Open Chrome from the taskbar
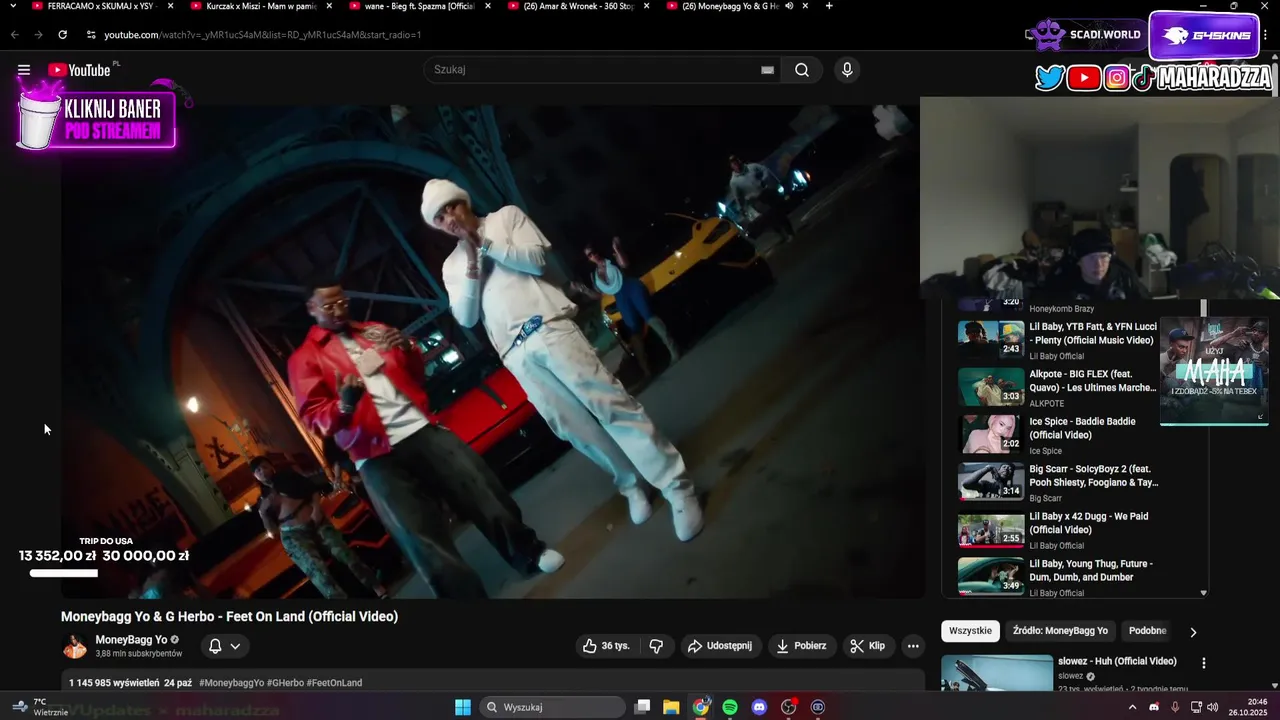 [x=701, y=707]
